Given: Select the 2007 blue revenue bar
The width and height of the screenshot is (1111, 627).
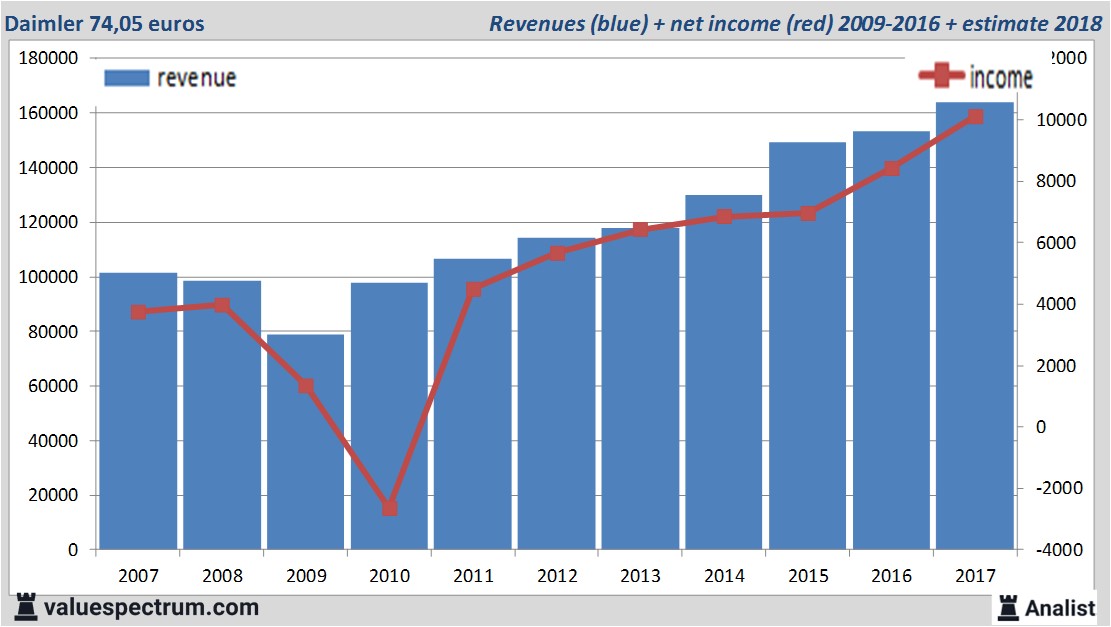Looking at the screenshot, I should tap(138, 411).
